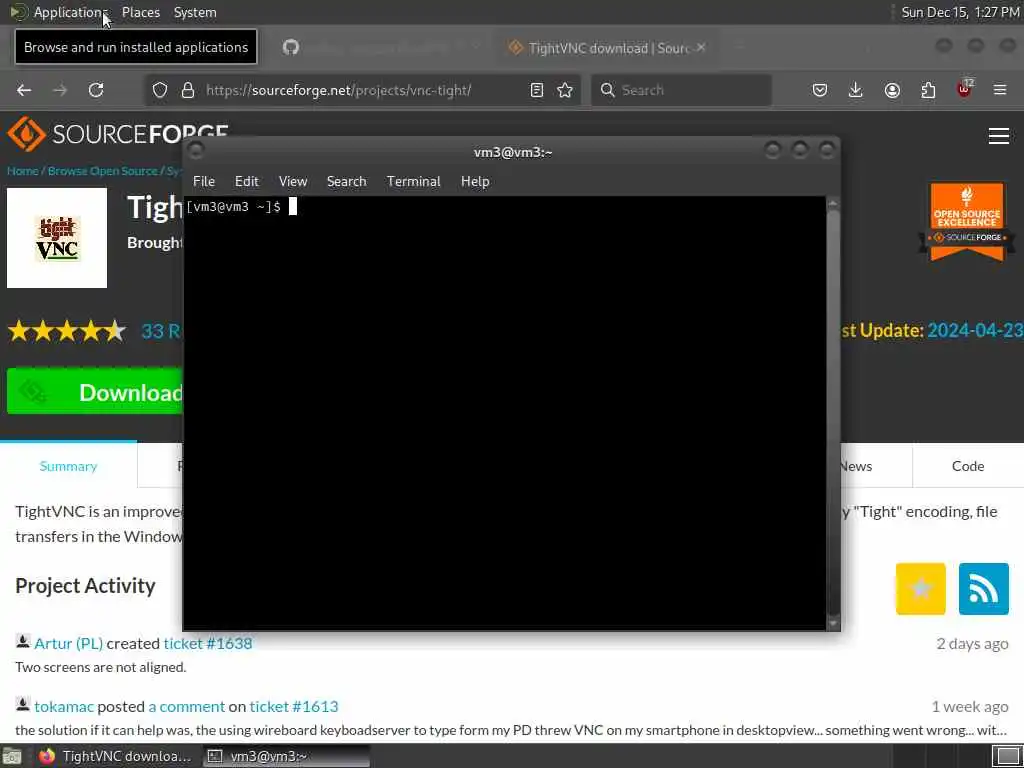The height and width of the screenshot is (768, 1024).
Task: Click Firefox TightVNC taskbar entry
Action: coord(114,756)
